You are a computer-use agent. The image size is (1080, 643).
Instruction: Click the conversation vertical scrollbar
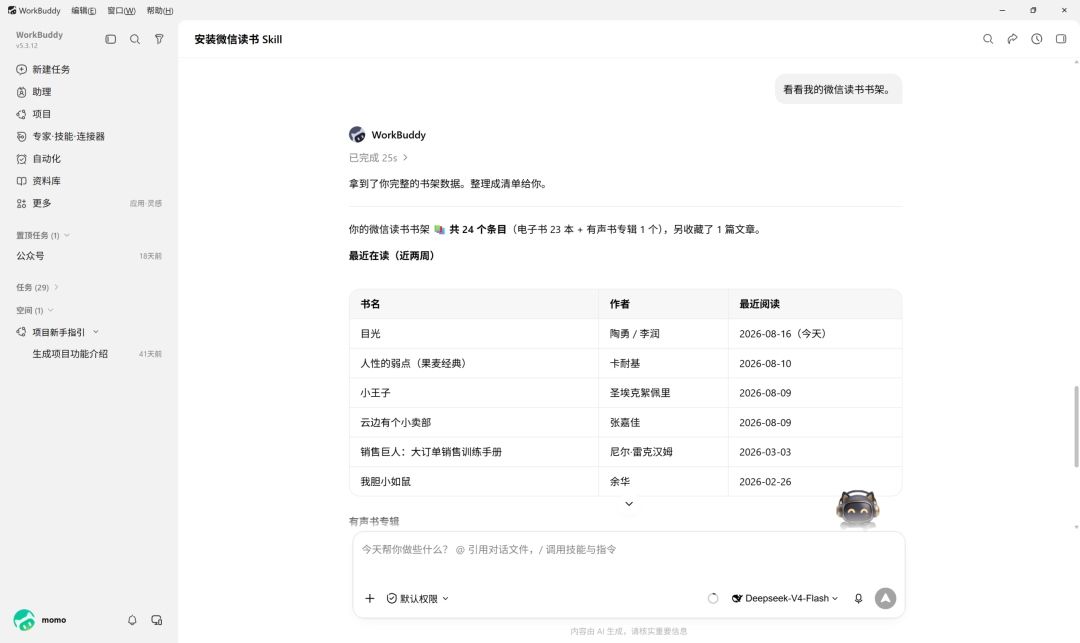tap(1076, 427)
